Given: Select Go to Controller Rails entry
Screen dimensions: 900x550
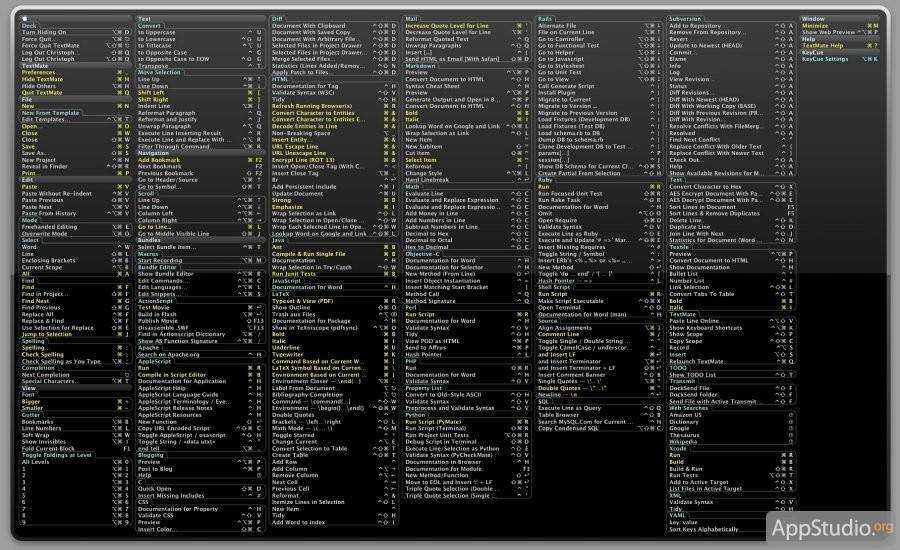Looking at the screenshot, I should [x=561, y=39].
